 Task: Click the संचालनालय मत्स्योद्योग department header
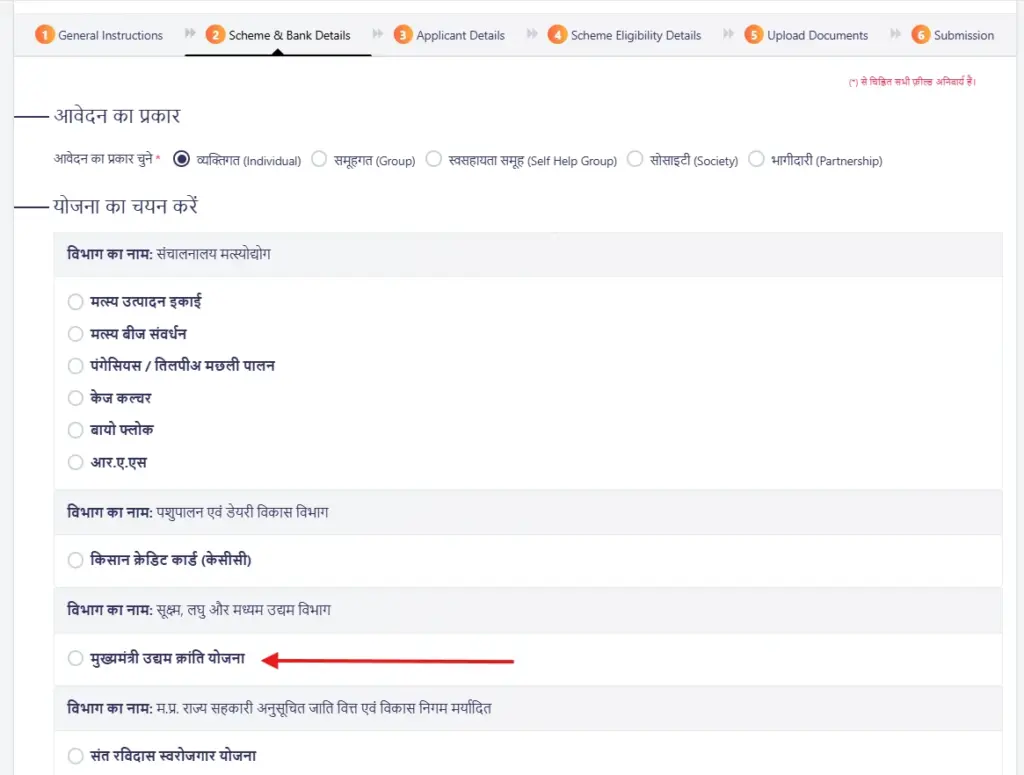tap(528, 254)
